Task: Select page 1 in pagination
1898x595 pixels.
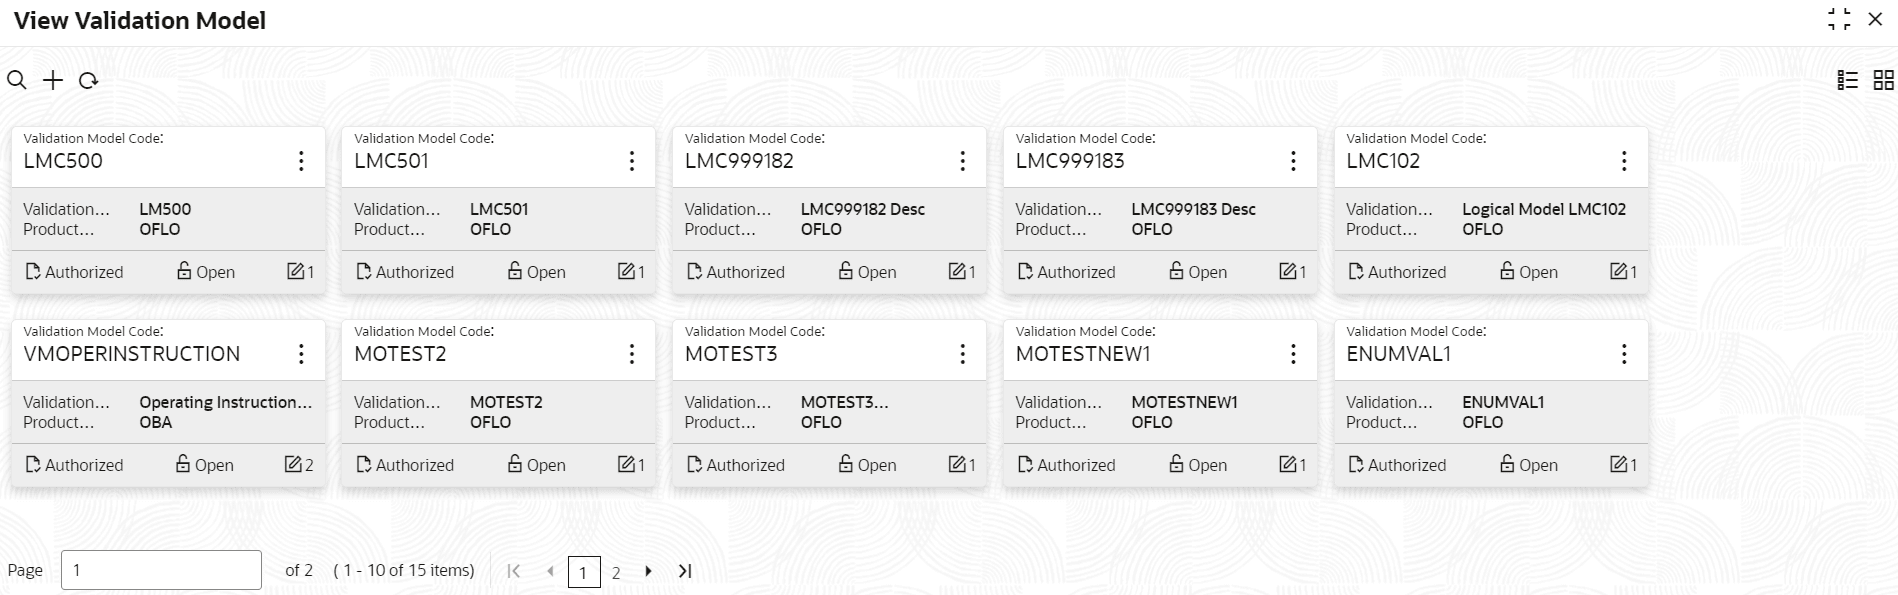Action: [x=584, y=572]
